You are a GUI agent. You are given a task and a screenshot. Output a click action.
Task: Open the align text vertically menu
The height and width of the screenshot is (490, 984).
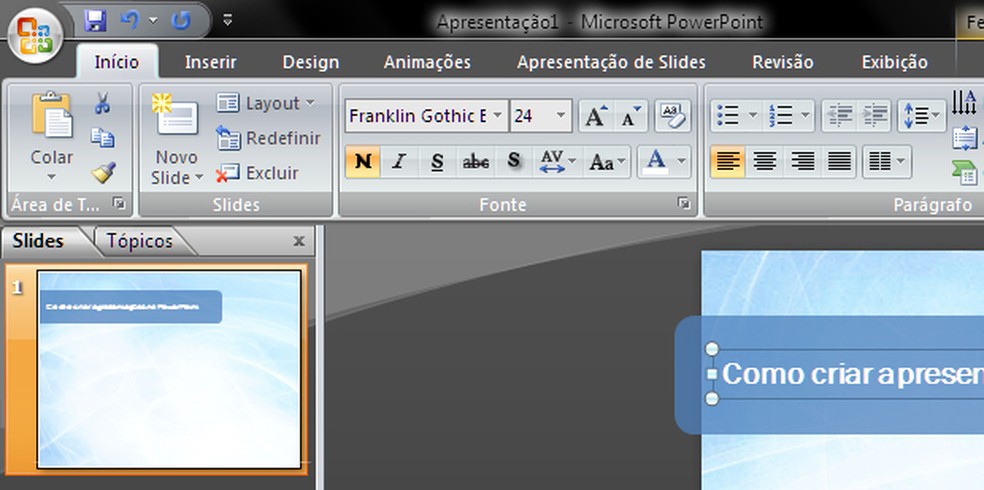[x=965, y=138]
